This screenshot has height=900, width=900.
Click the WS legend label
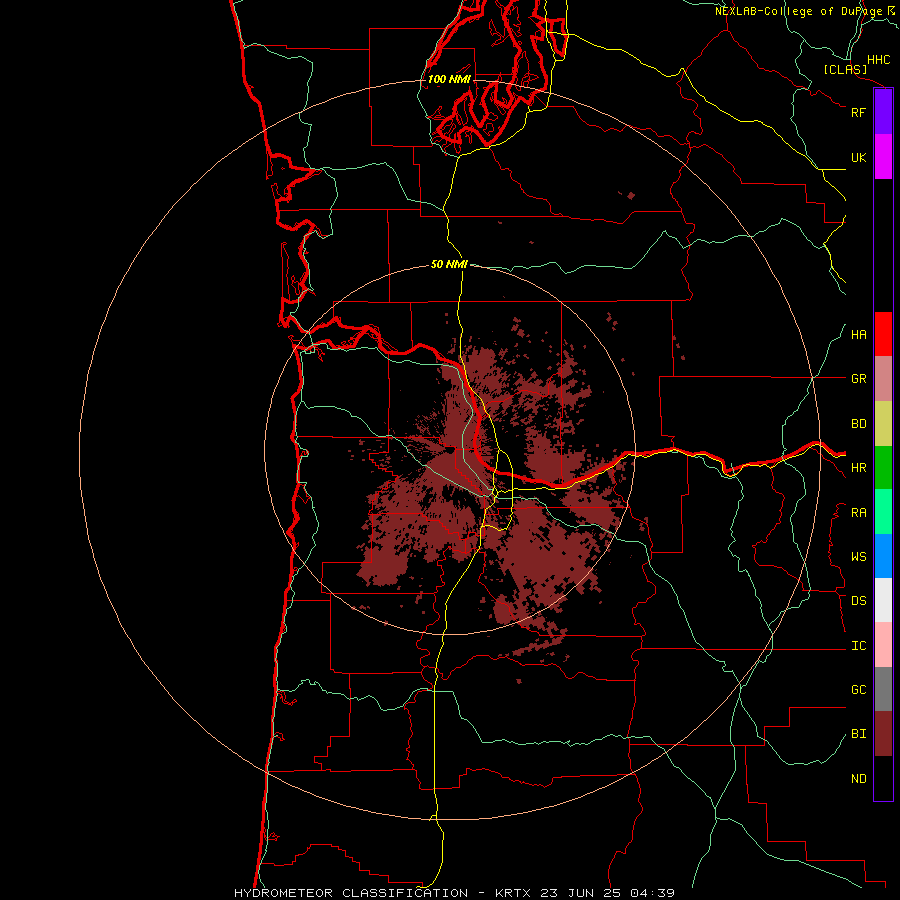858,557
